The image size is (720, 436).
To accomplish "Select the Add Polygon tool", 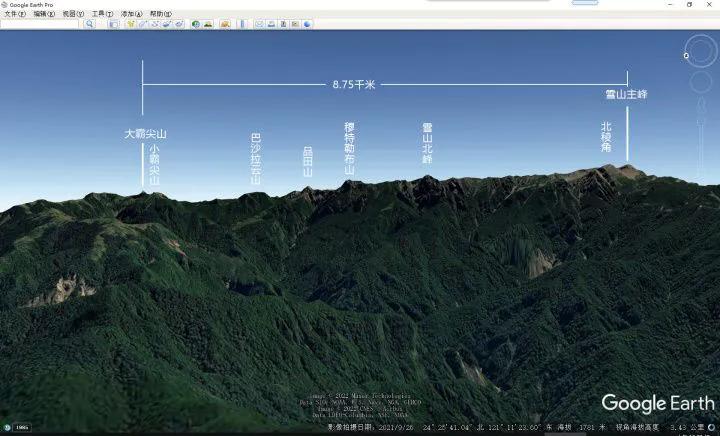I will click(143, 24).
